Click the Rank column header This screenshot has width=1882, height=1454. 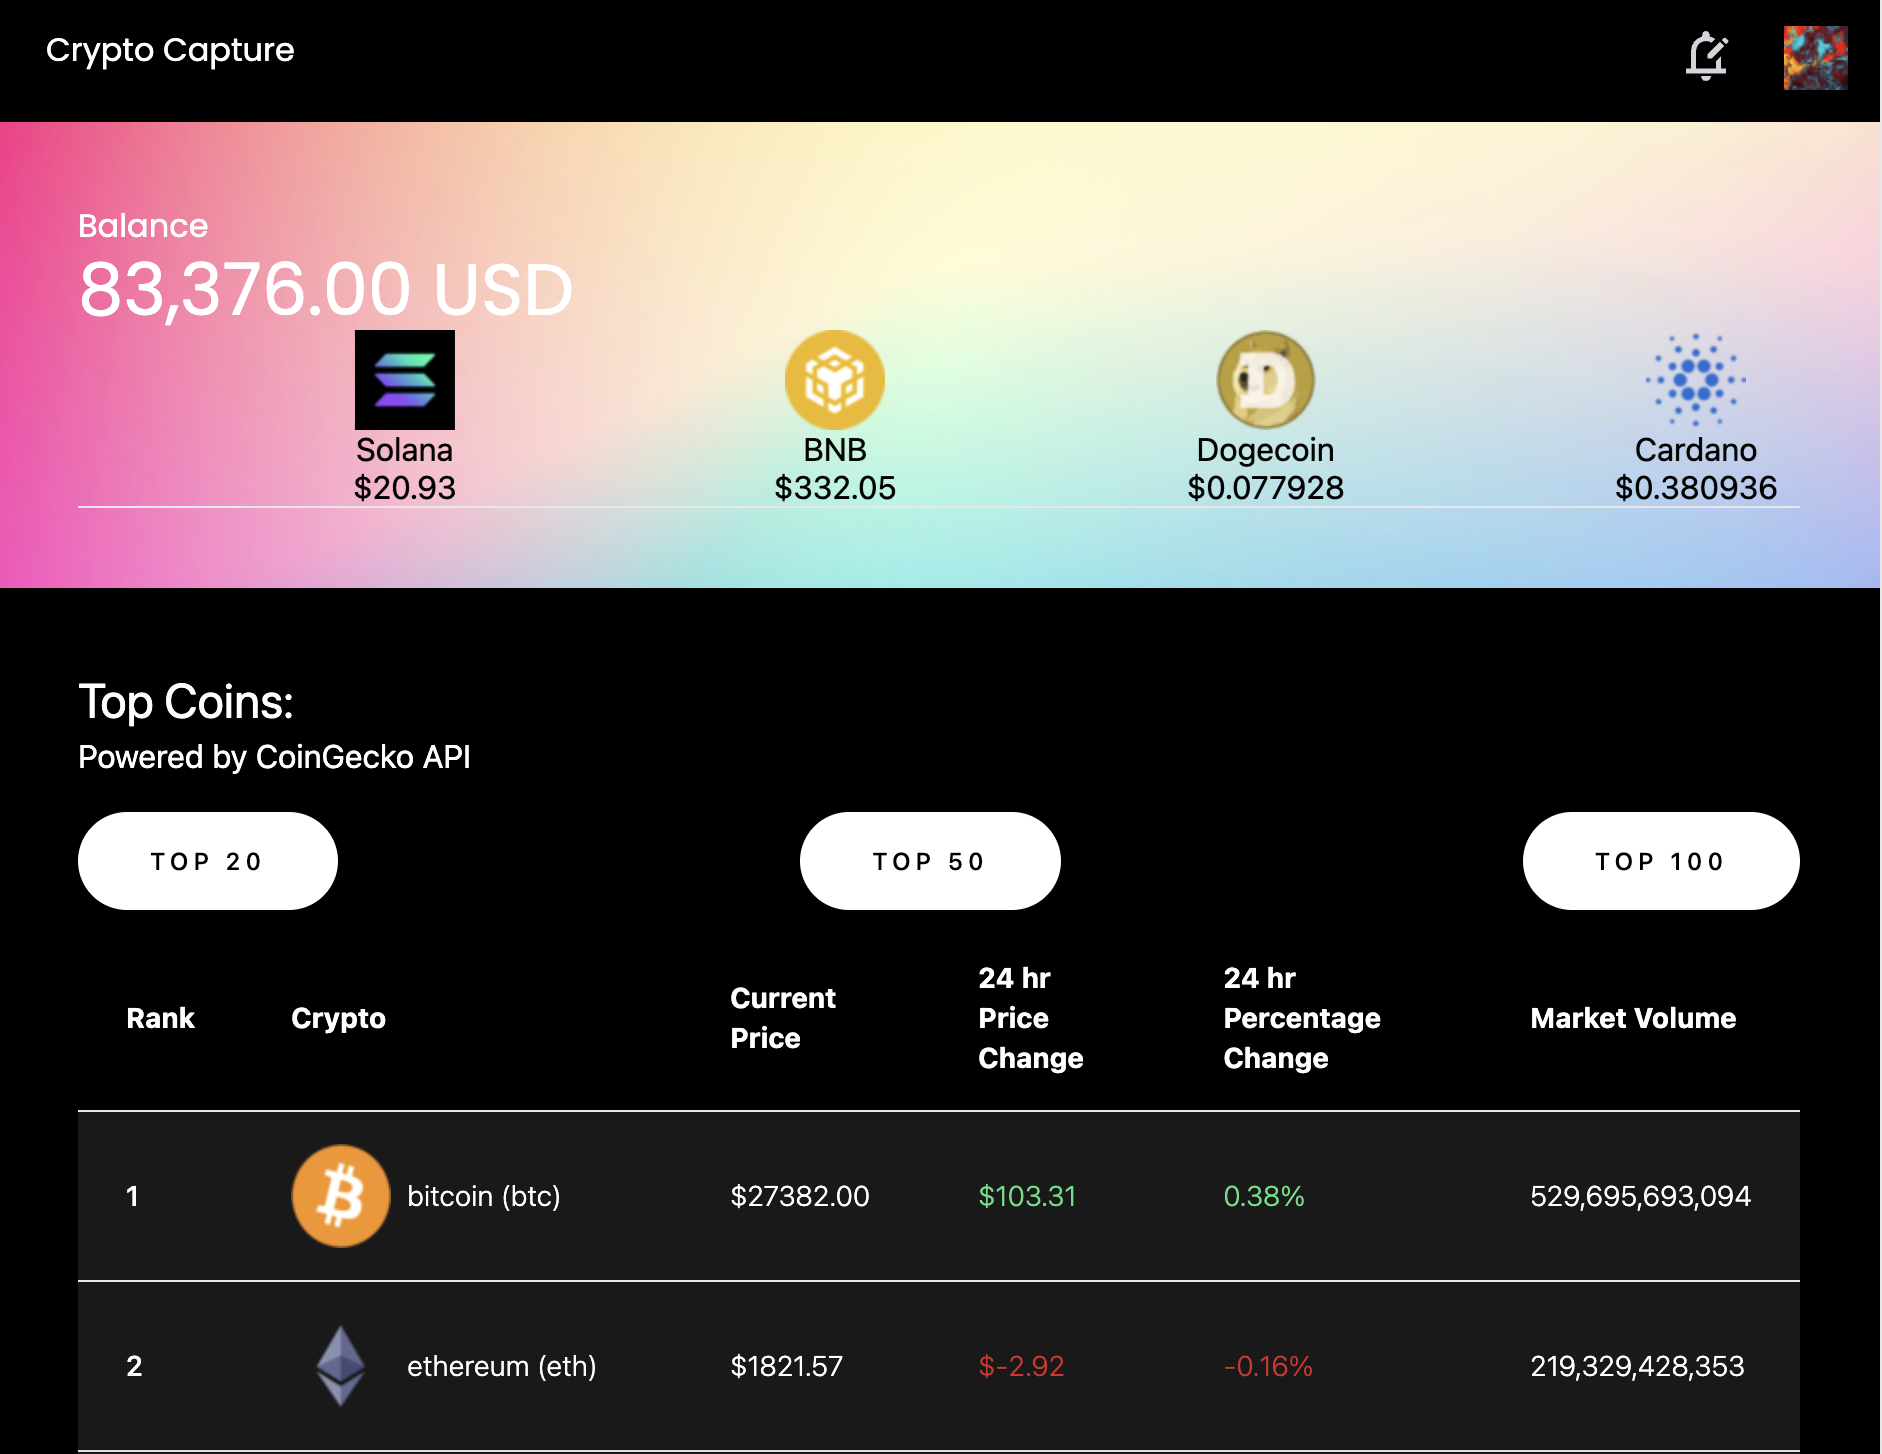[160, 1018]
